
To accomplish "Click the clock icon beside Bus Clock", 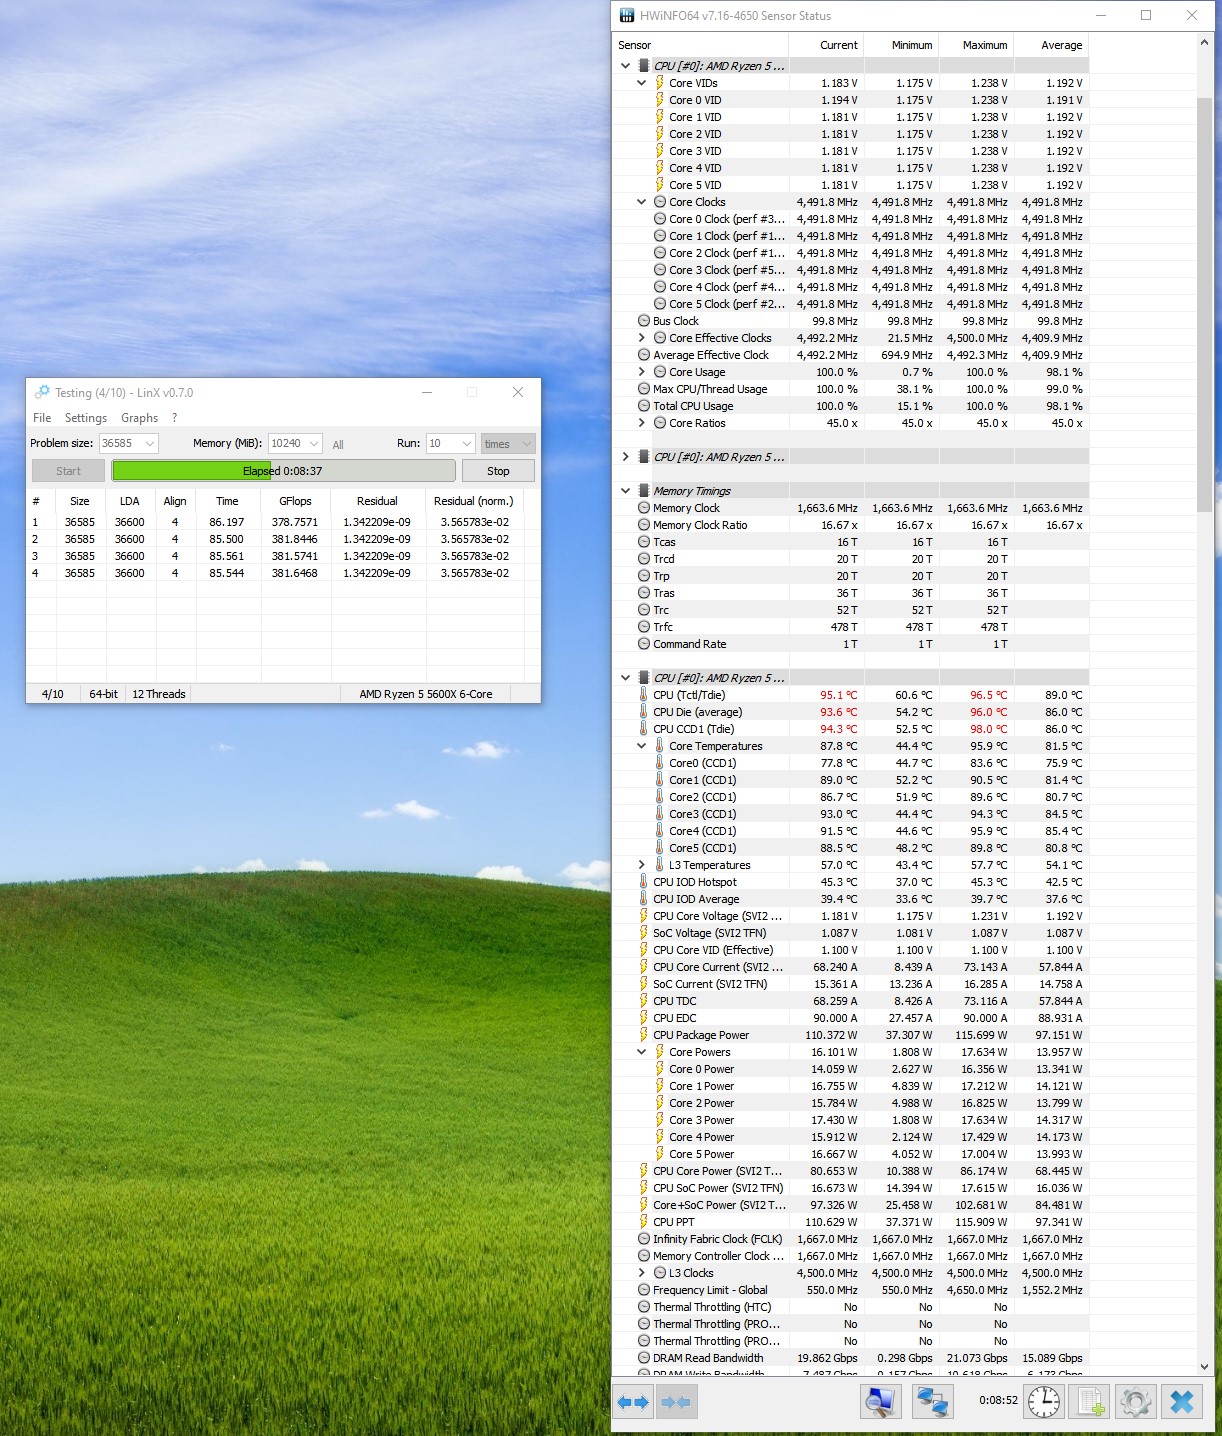I will [x=644, y=321].
